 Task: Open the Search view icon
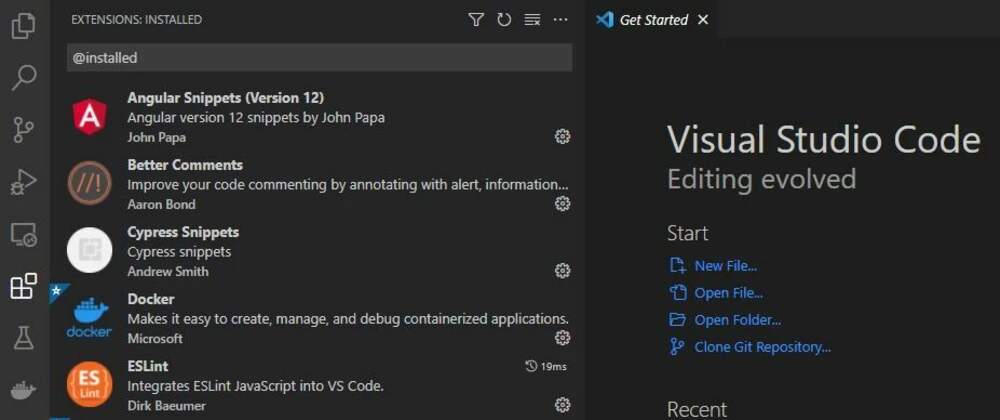point(24,78)
